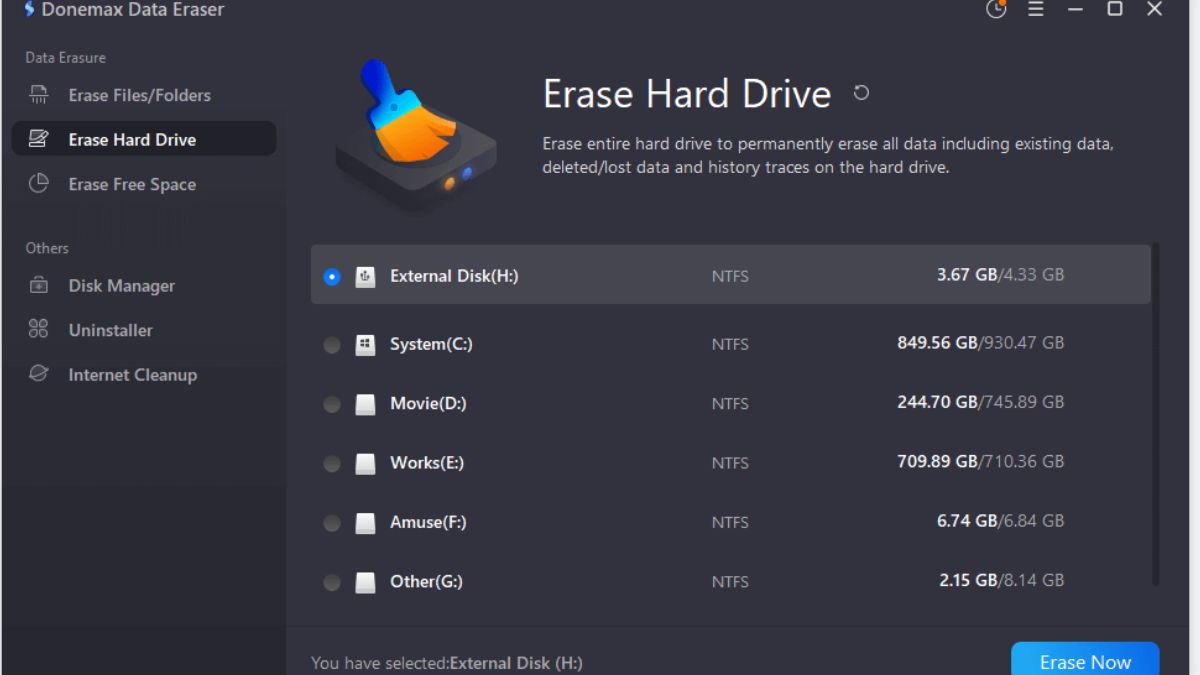1200x675 pixels.
Task: Click NTFS in the Works(E:) row
Action: tap(730, 464)
